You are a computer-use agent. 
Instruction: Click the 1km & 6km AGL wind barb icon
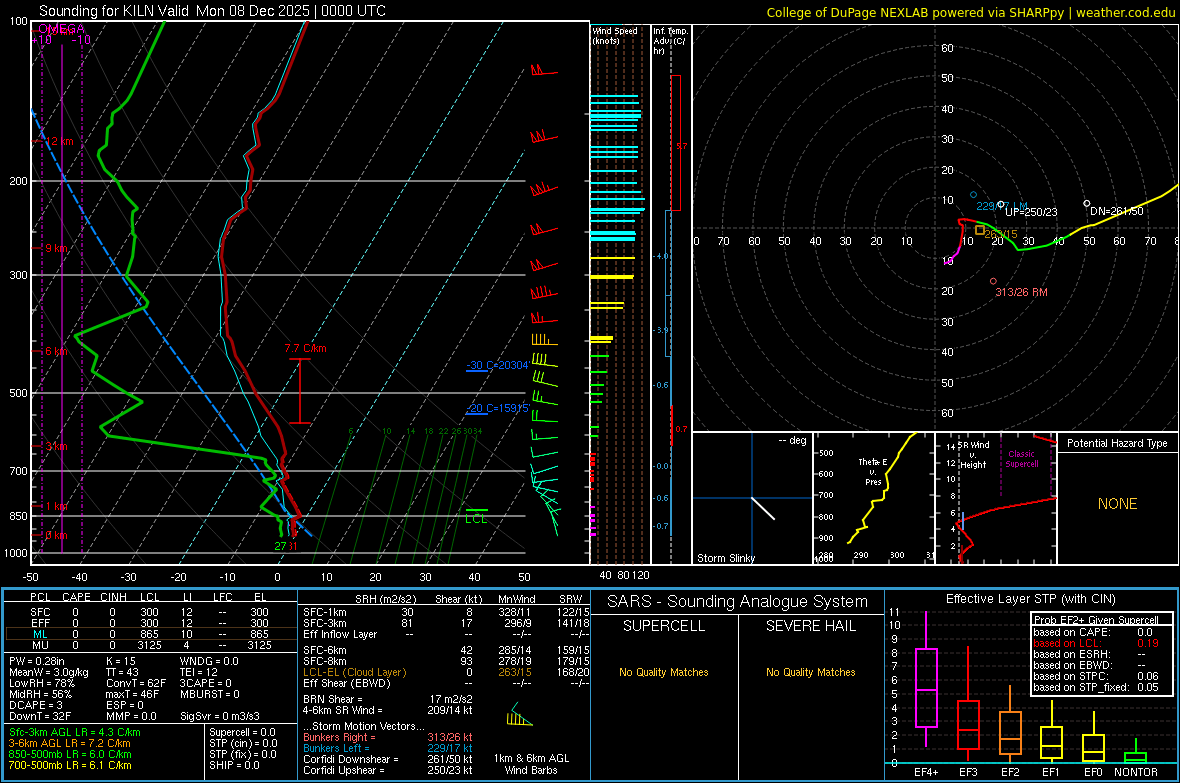[519, 715]
